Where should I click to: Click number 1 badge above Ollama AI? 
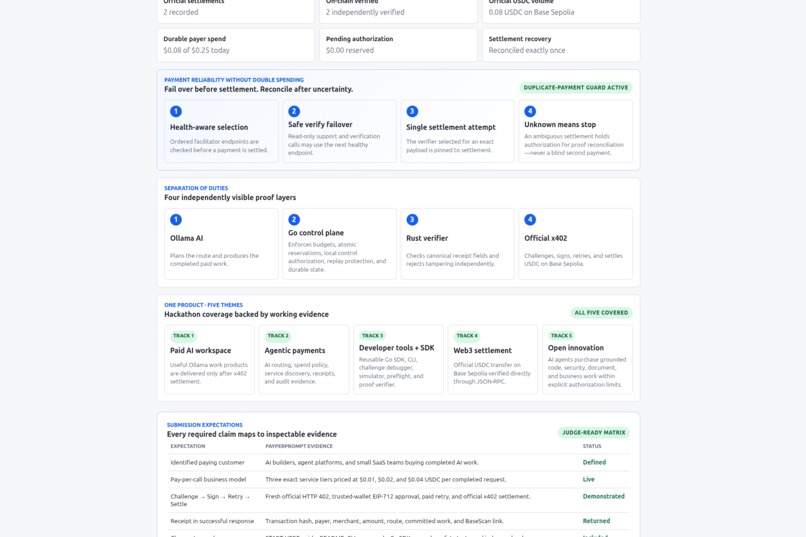pyautogui.click(x=176, y=219)
